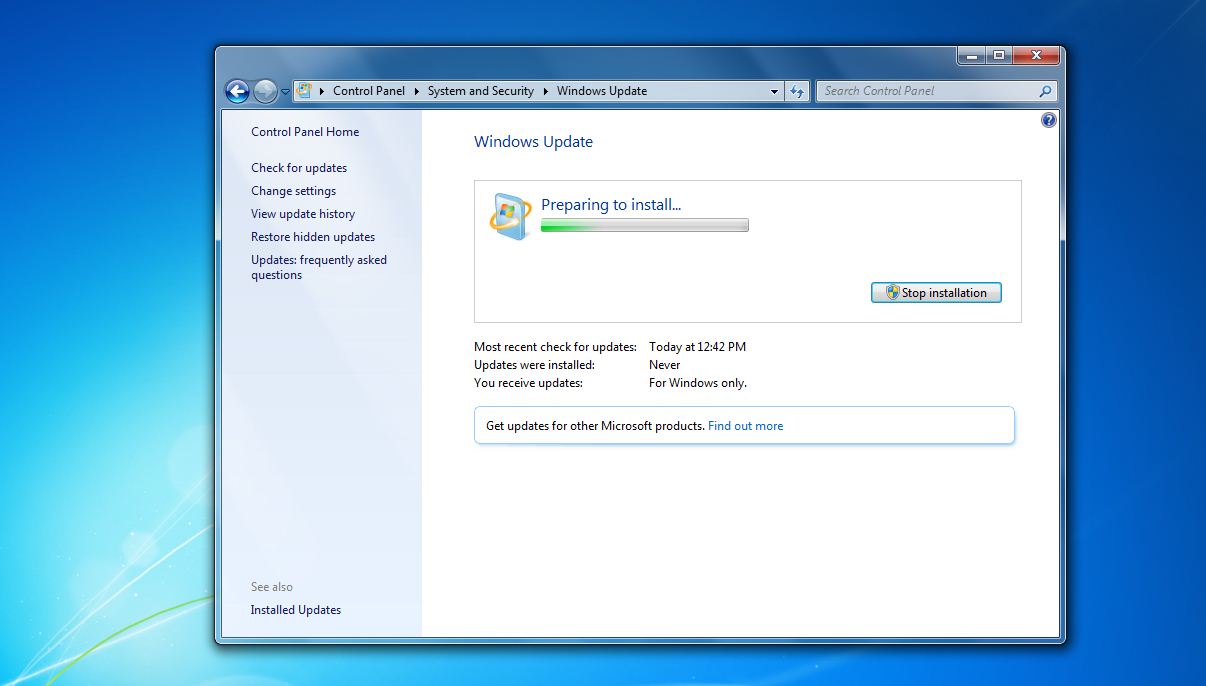Click the forward navigation arrow
Screen dimensions: 1206x686
tap(265, 91)
